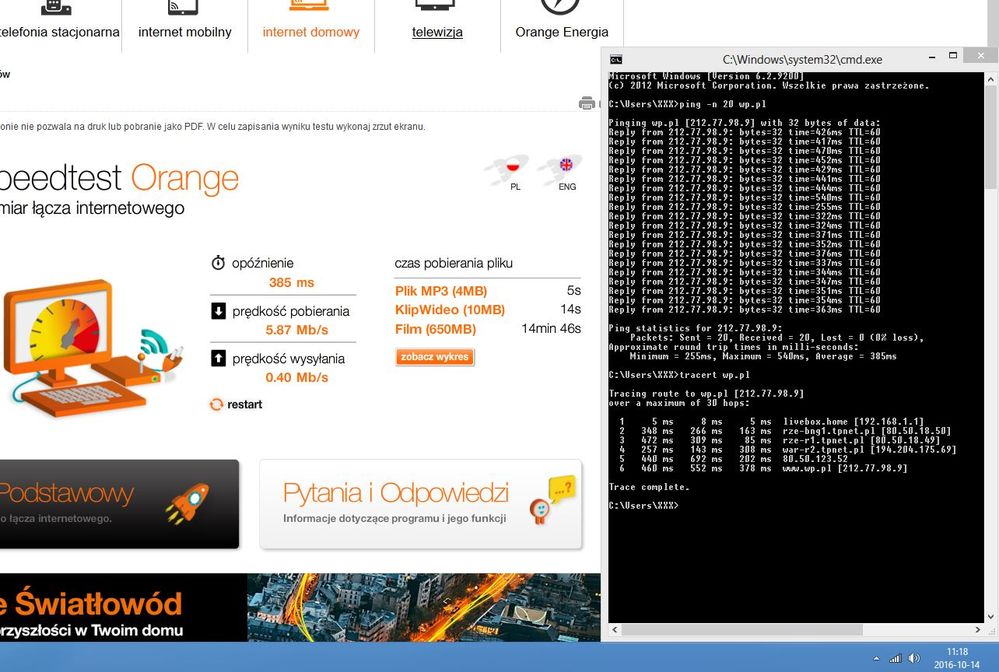This screenshot has height=672, width=999.
Task: Click the printer icon
Action: pos(587,103)
